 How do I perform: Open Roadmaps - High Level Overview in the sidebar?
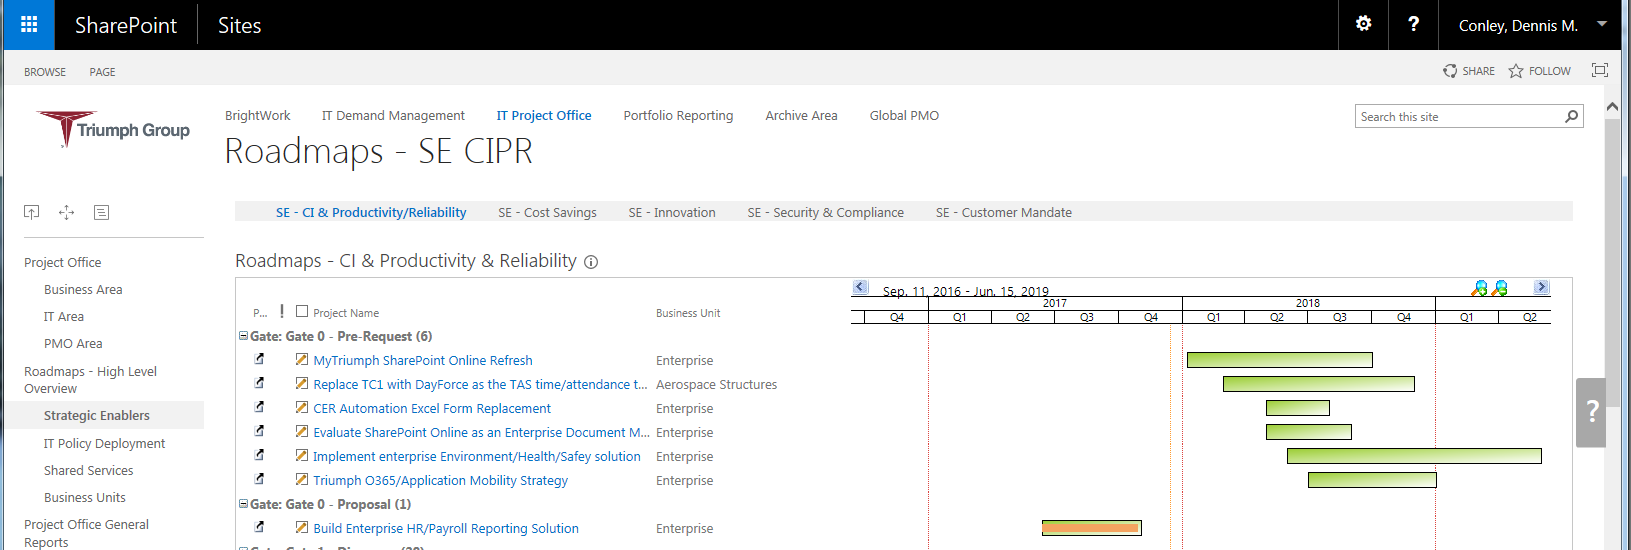pos(90,380)
